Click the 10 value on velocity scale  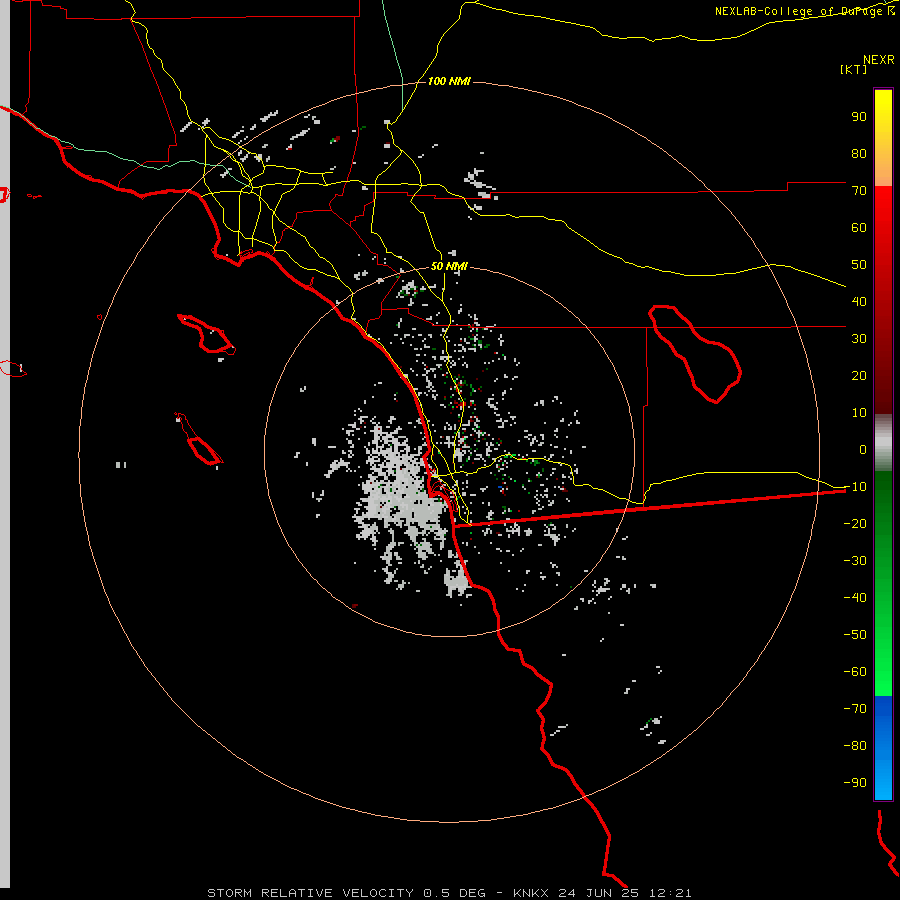pyautogui.click(x=859, y=413)
